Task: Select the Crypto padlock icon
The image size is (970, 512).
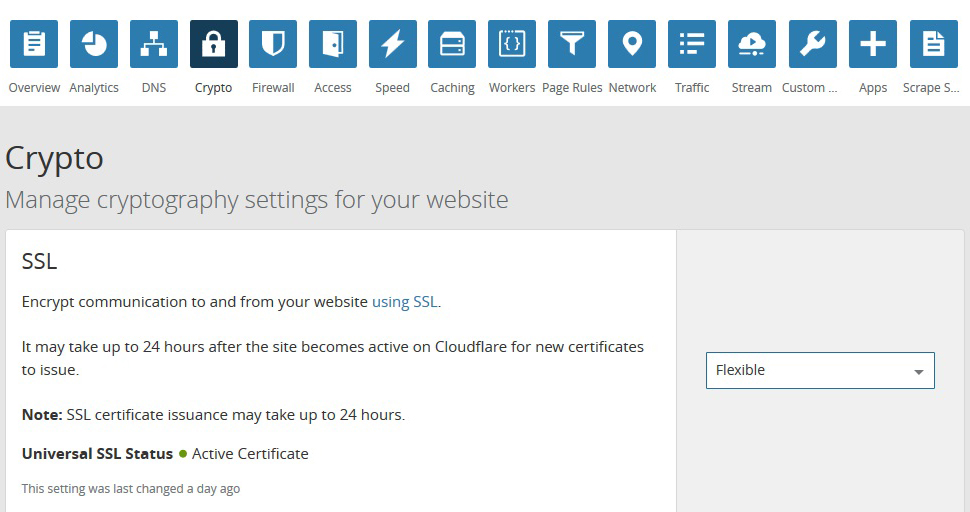Action: (213, 44)
